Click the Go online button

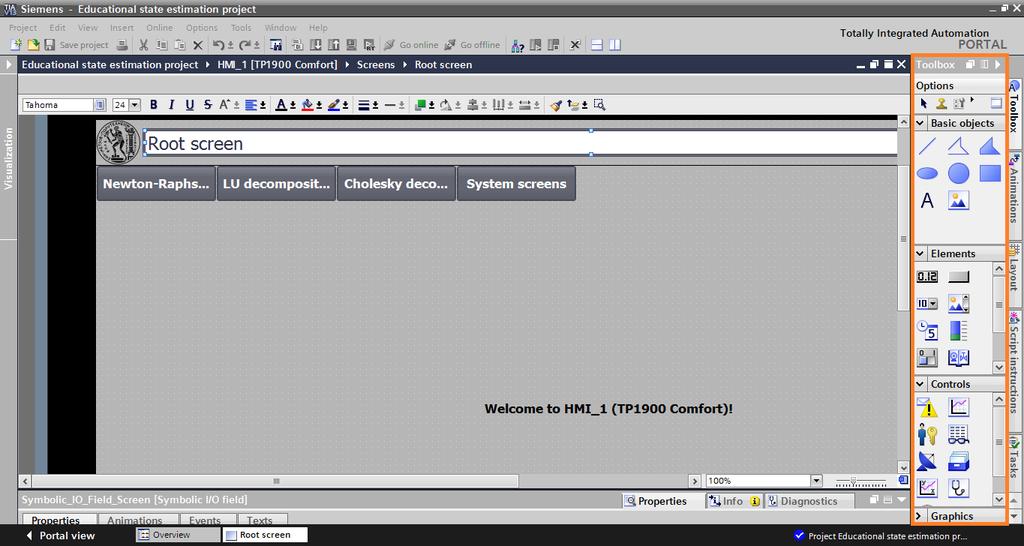coord(411,45)
